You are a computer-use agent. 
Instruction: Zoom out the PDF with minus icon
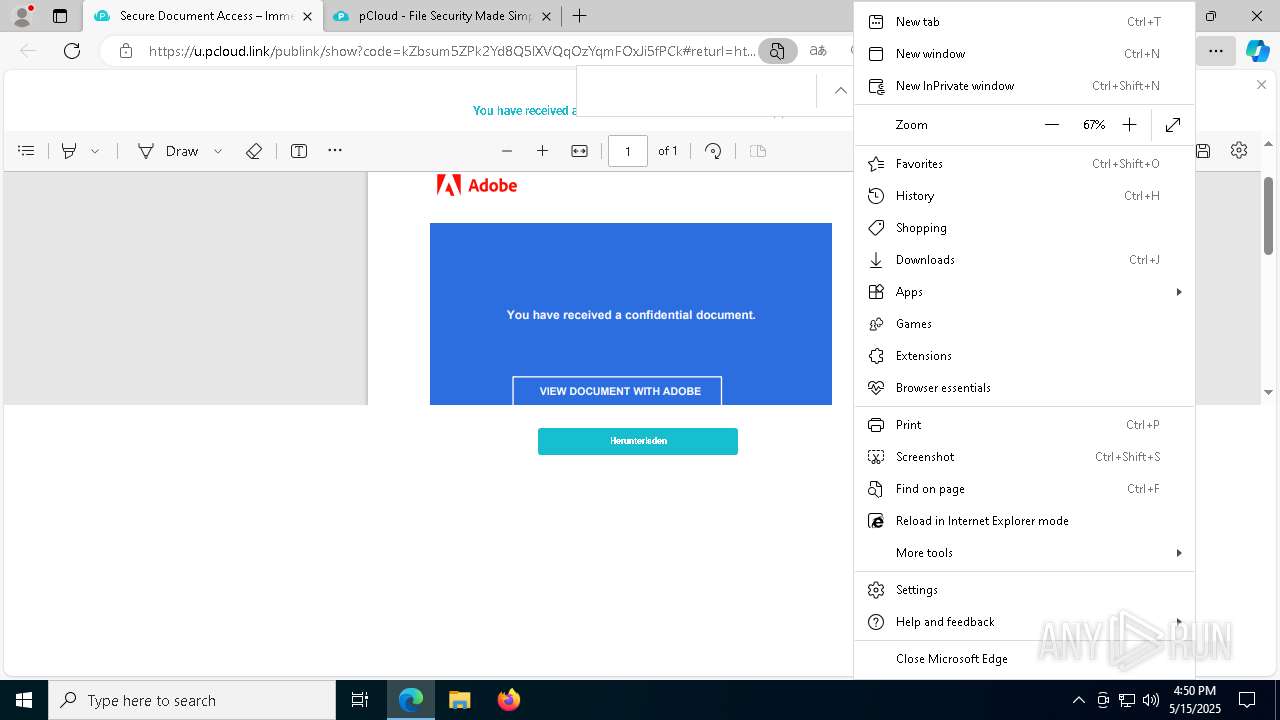(507, 151)
